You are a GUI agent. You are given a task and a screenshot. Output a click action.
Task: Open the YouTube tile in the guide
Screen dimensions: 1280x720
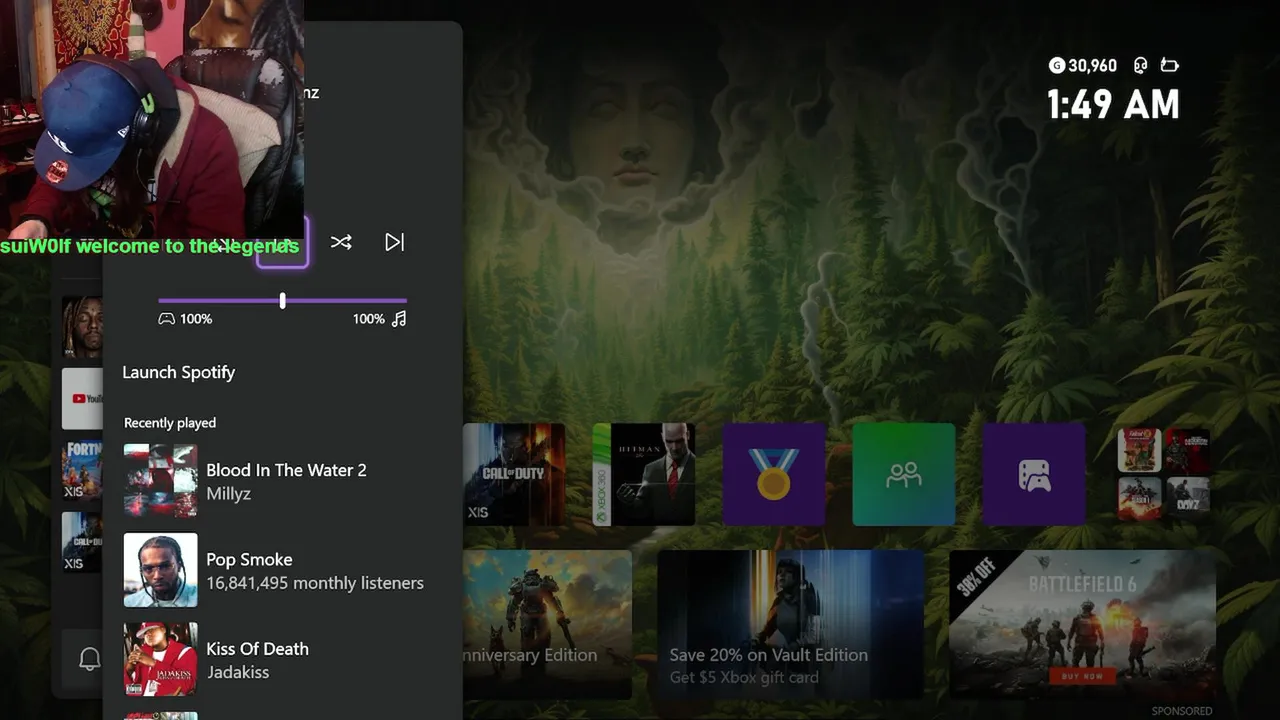tap(82, 398)
